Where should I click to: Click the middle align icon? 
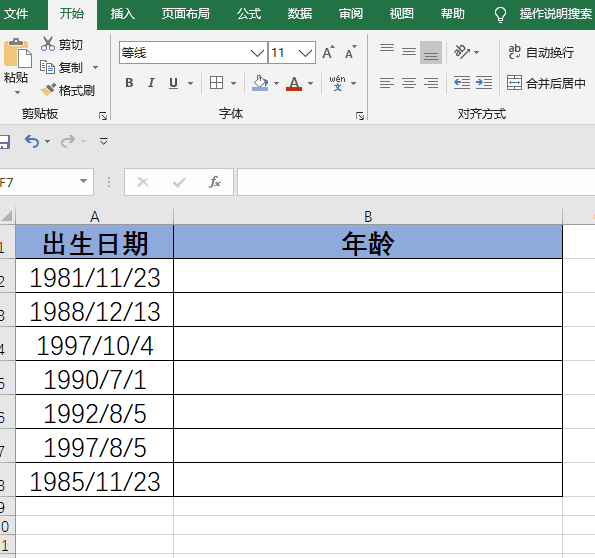click(409, 52)
